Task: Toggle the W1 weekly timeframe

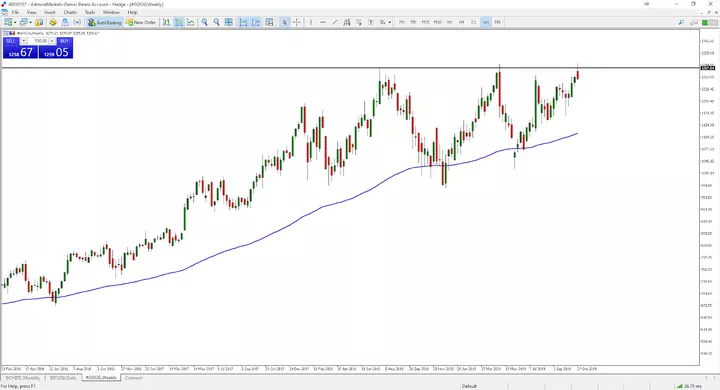Action: (485, 22)
